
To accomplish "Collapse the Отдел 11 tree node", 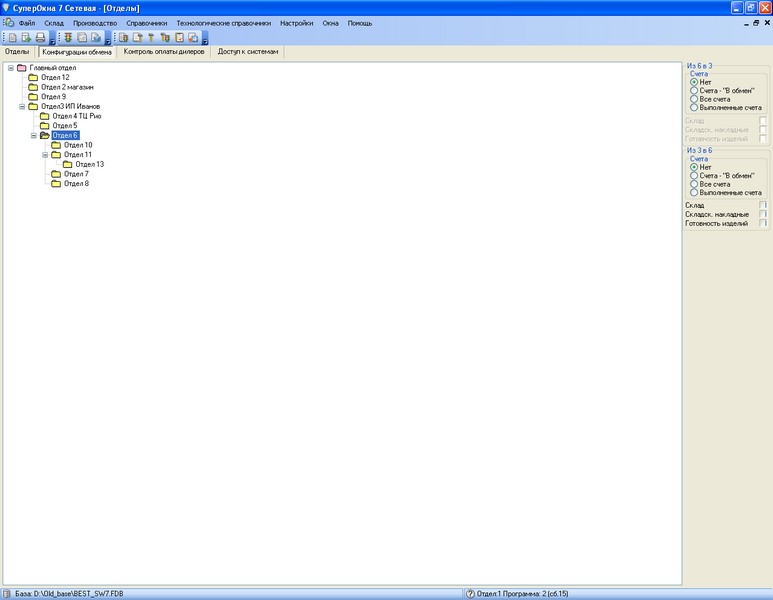I will 45,155.
